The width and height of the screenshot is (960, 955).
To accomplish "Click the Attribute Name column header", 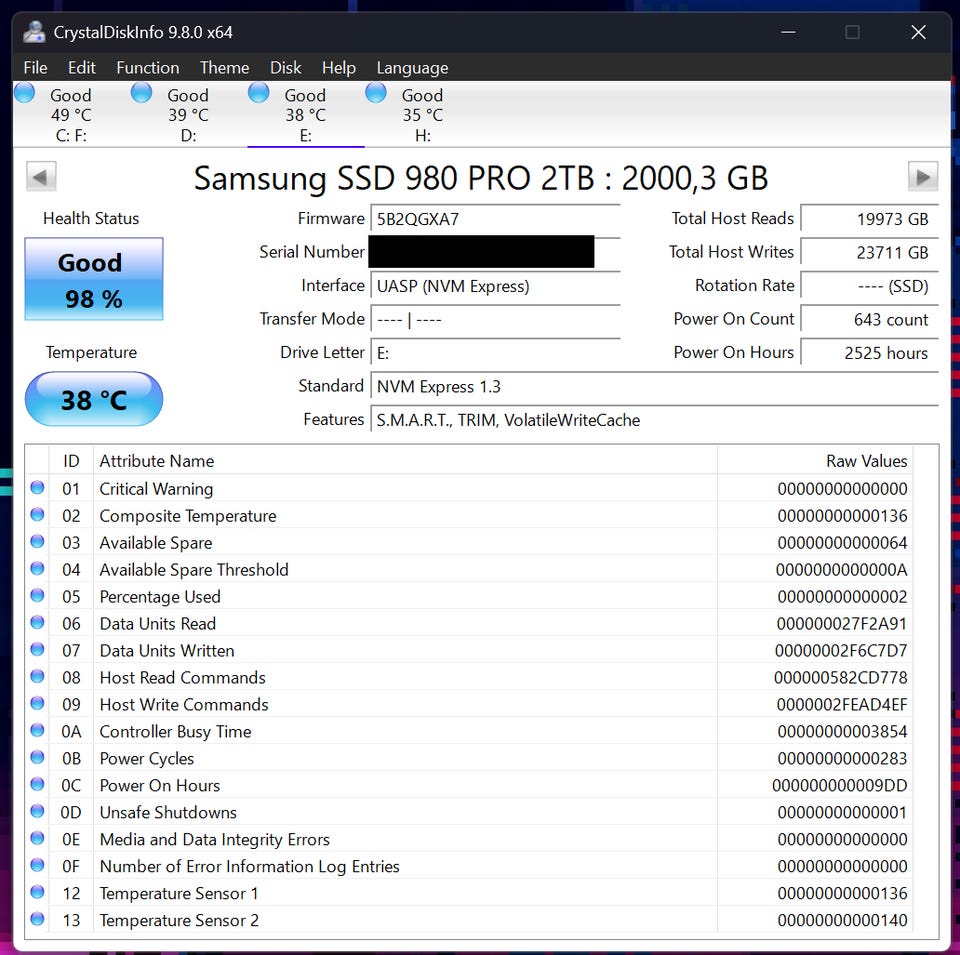I will pyautogui.click(x=405, y=461).
